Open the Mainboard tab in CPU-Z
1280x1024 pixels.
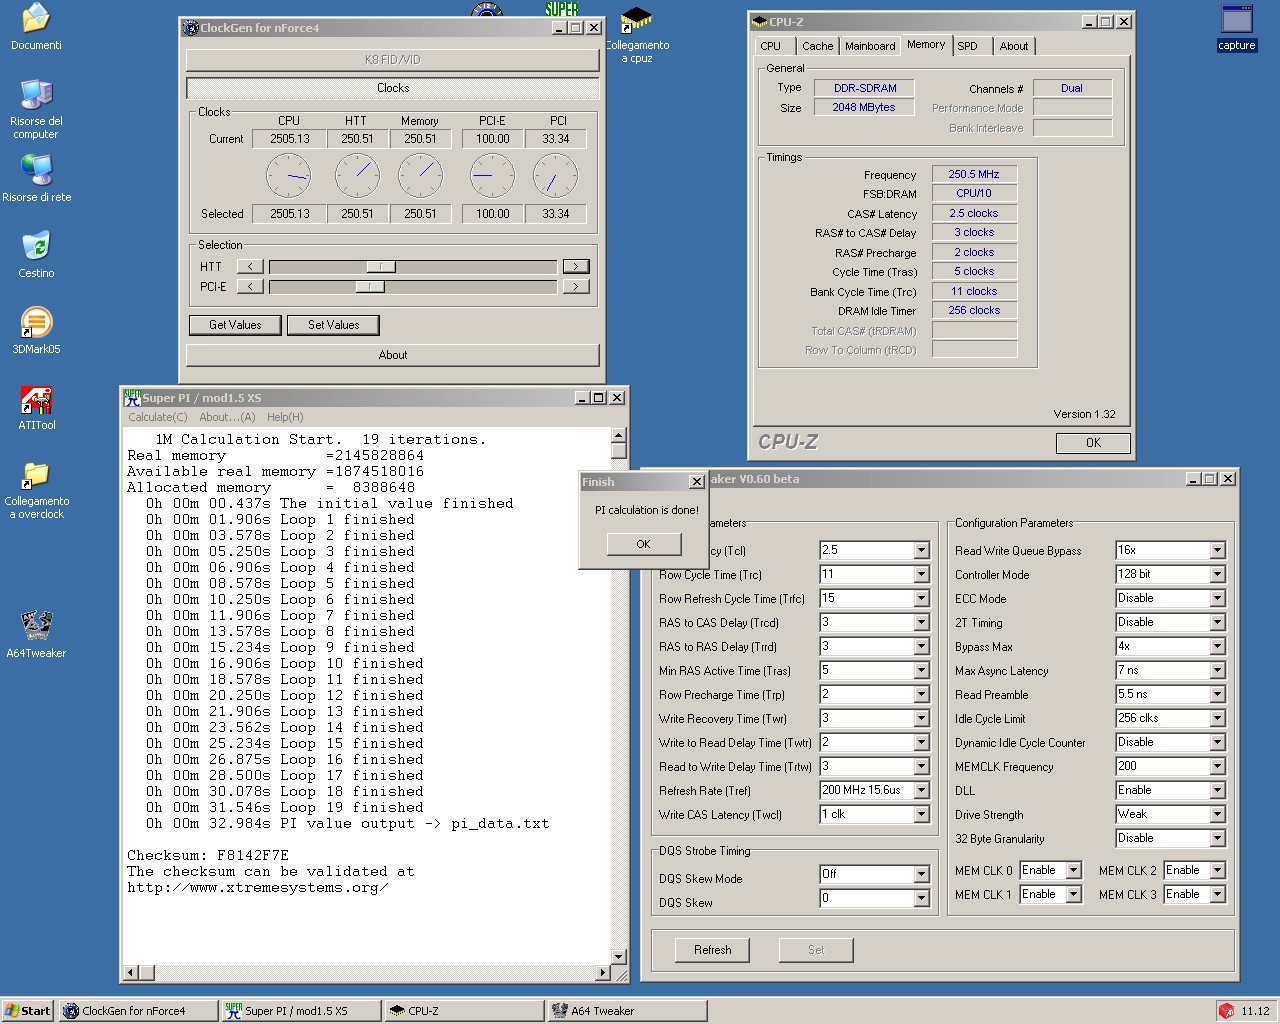click(870, 46)
